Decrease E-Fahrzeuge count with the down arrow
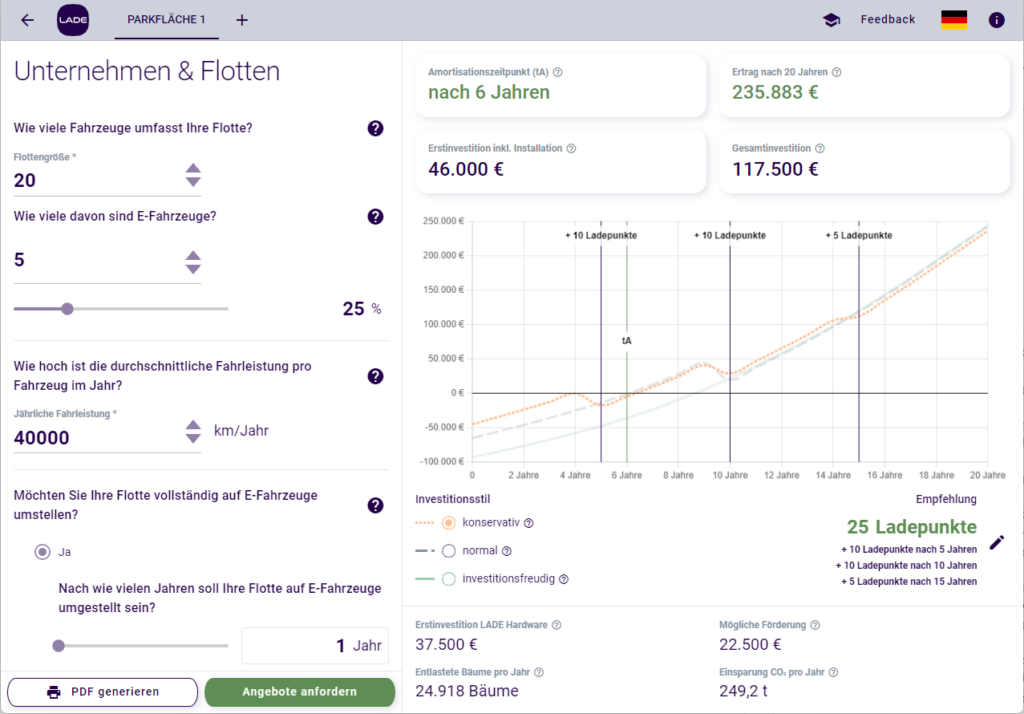This screenshot has height=714, width=1024. click(193, 269)
